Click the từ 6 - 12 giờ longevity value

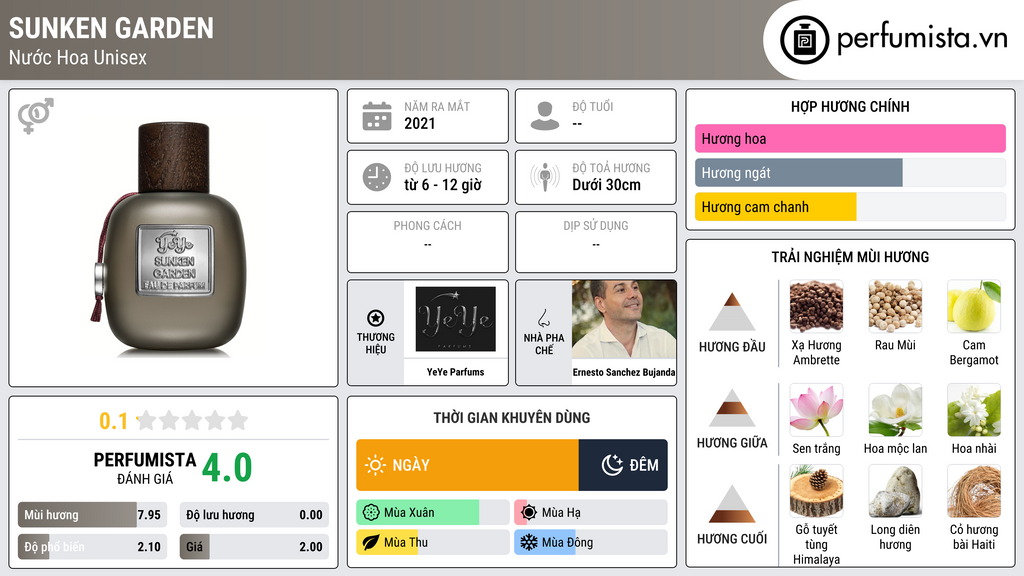(x=443, y=185)
